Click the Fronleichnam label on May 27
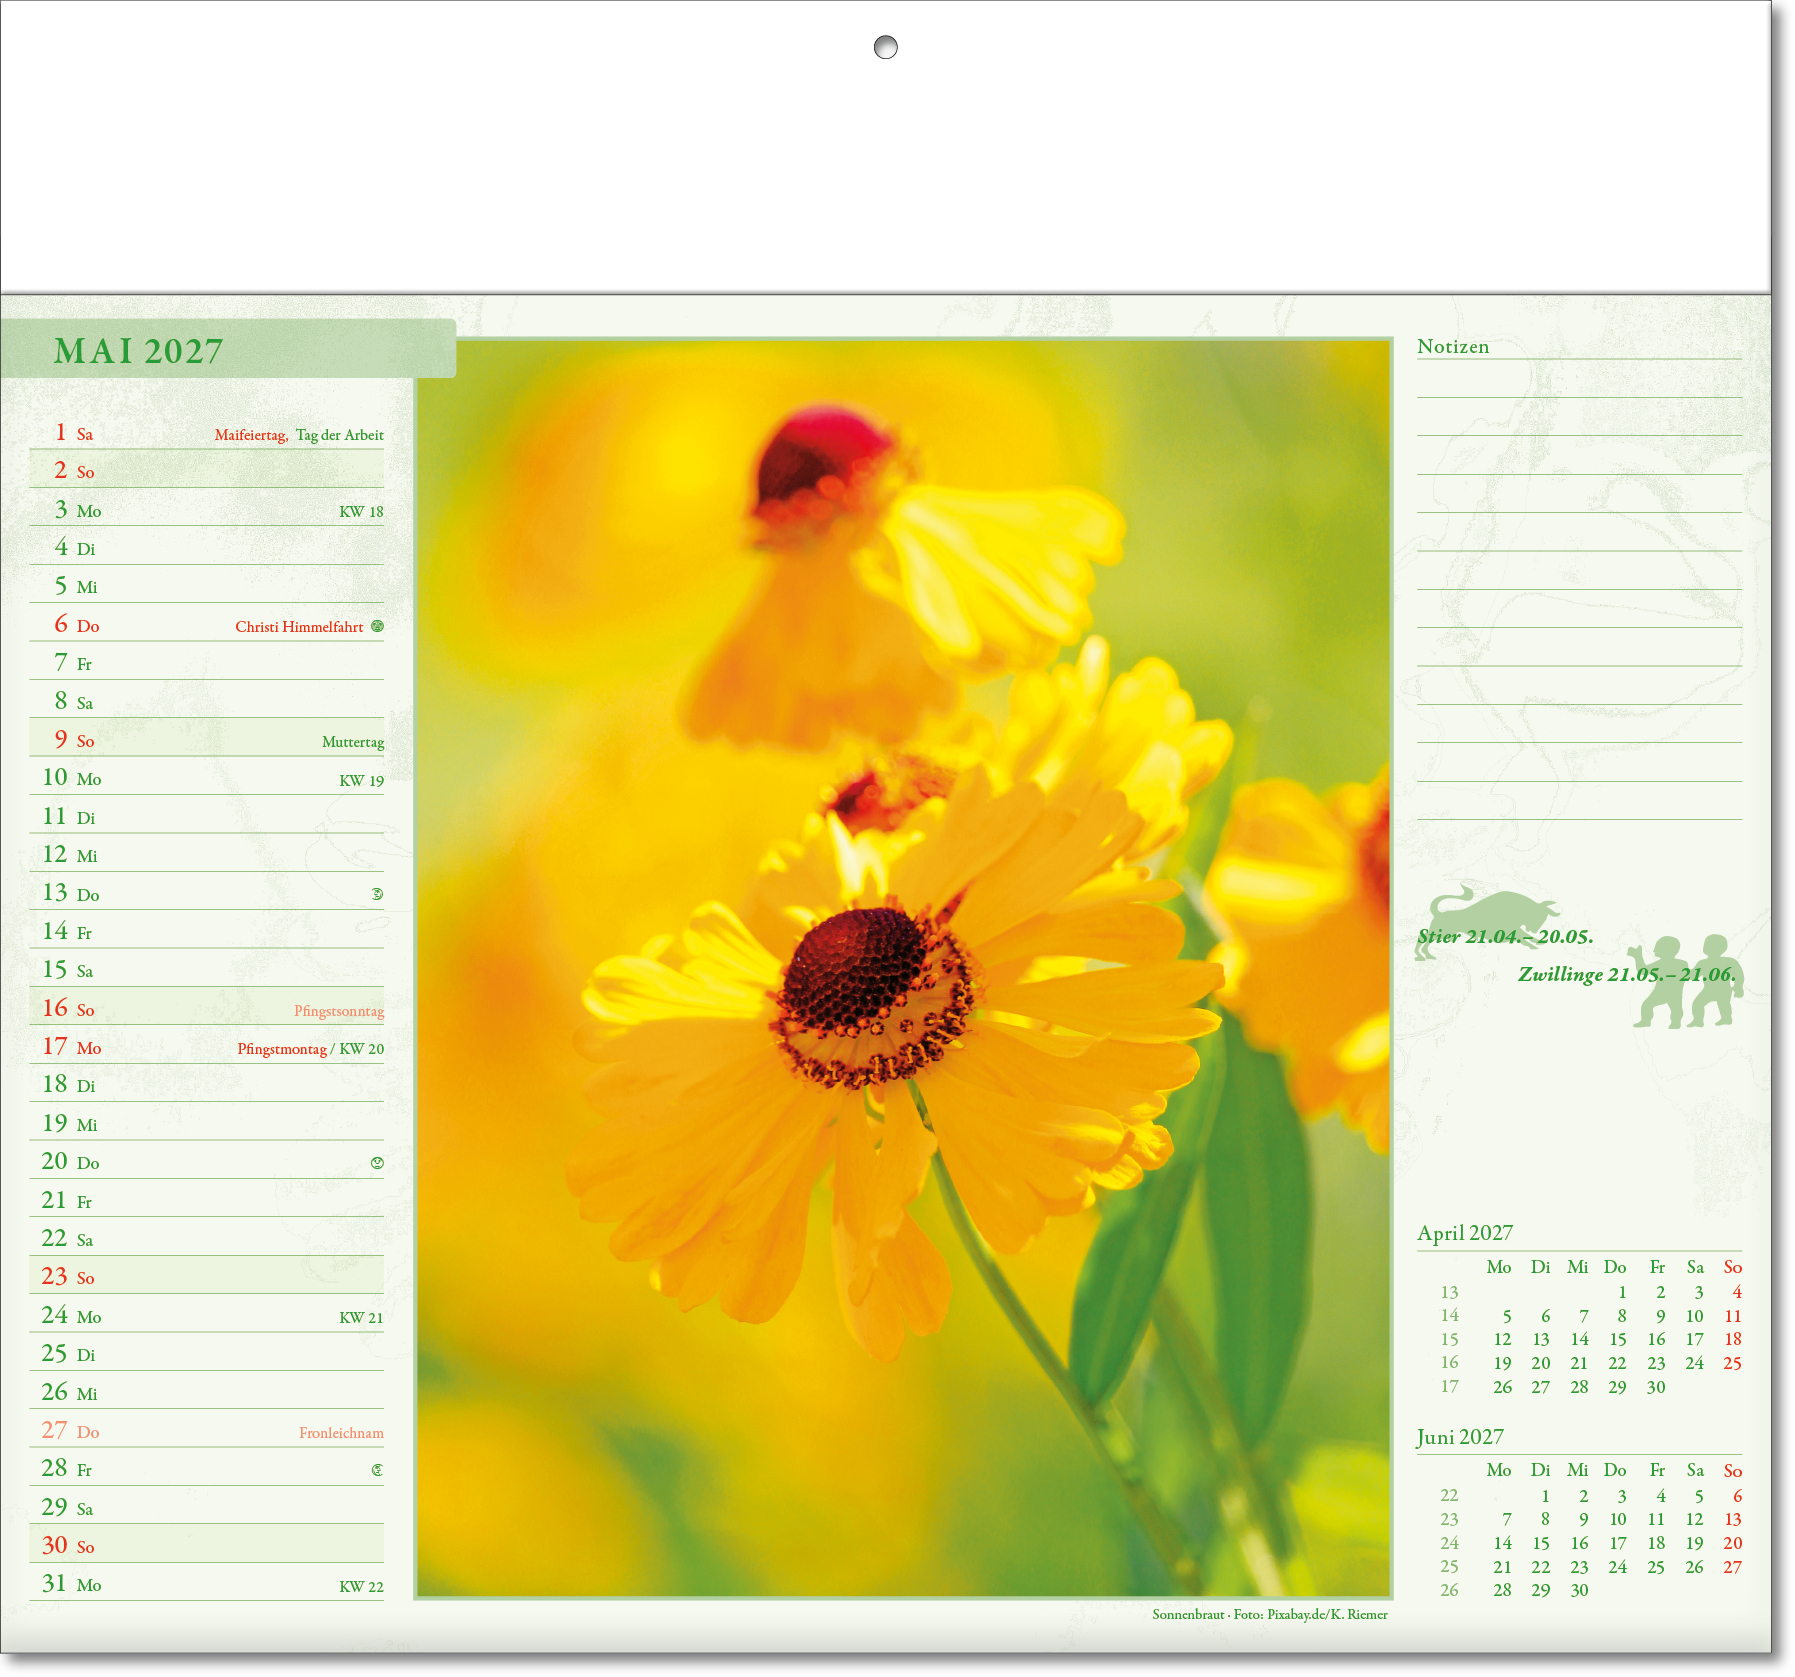This screenshot has width=1795, height=1677. tap(341, 1433)
